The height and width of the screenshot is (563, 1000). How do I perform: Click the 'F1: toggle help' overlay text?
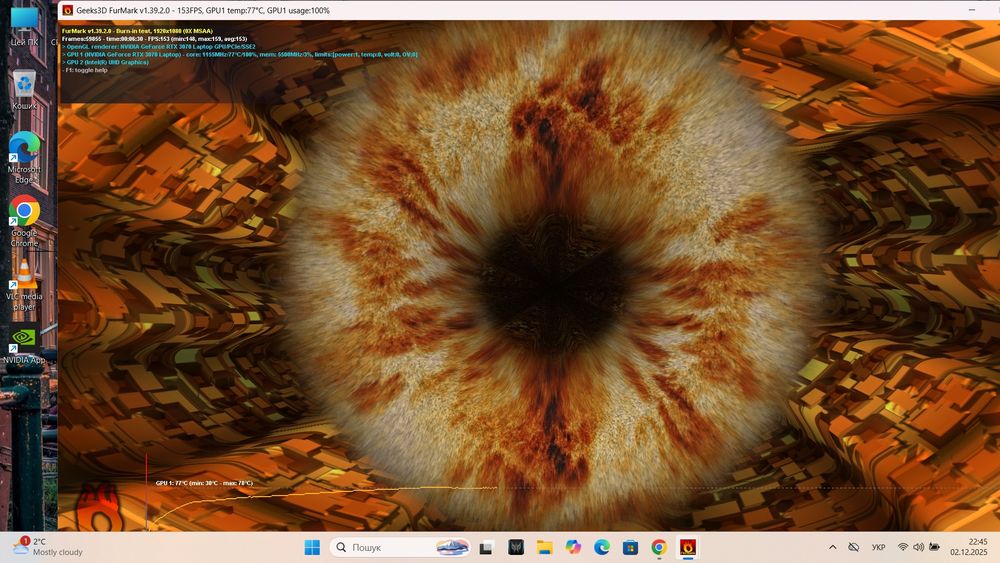85,70
